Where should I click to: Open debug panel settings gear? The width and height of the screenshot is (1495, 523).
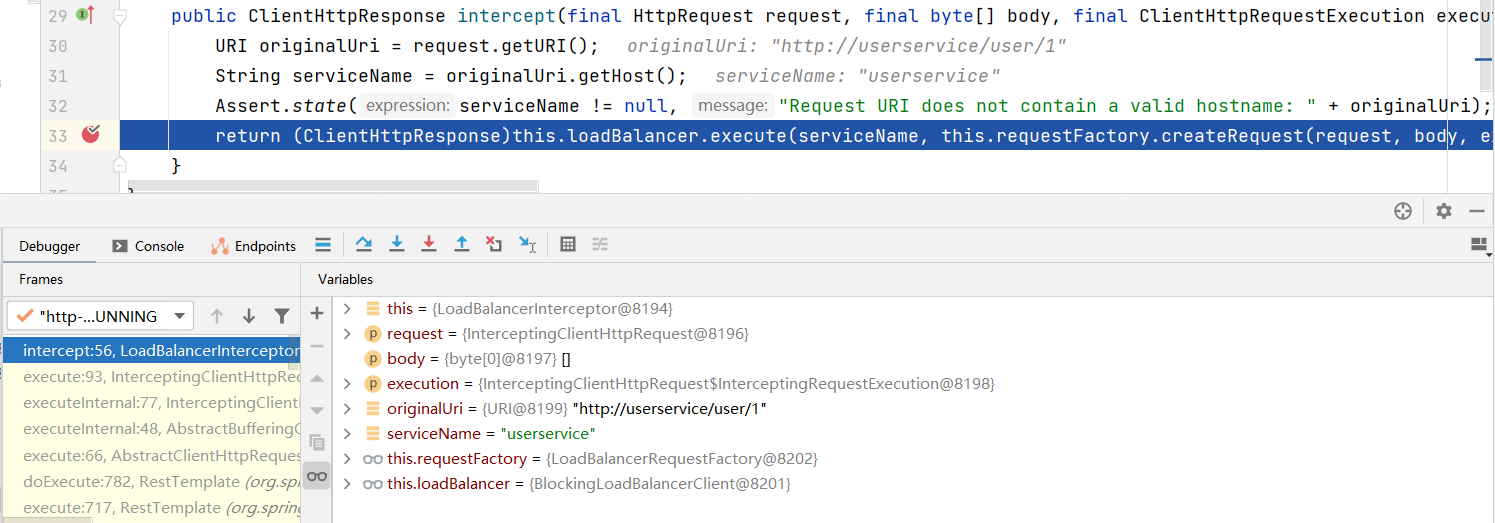1443,211
